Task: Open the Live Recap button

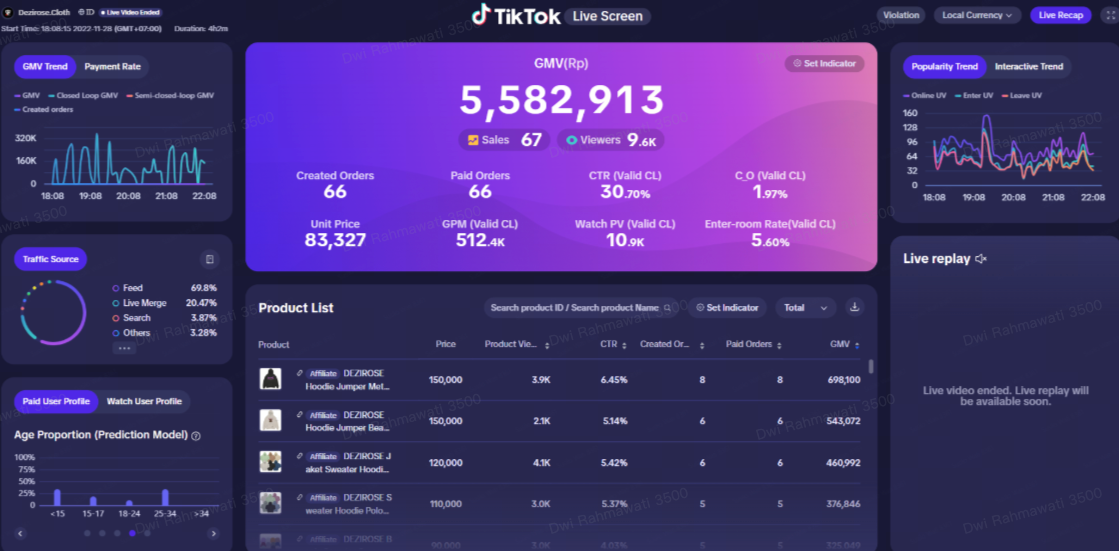Action: pyautogui.click(x=1061, y=15)
